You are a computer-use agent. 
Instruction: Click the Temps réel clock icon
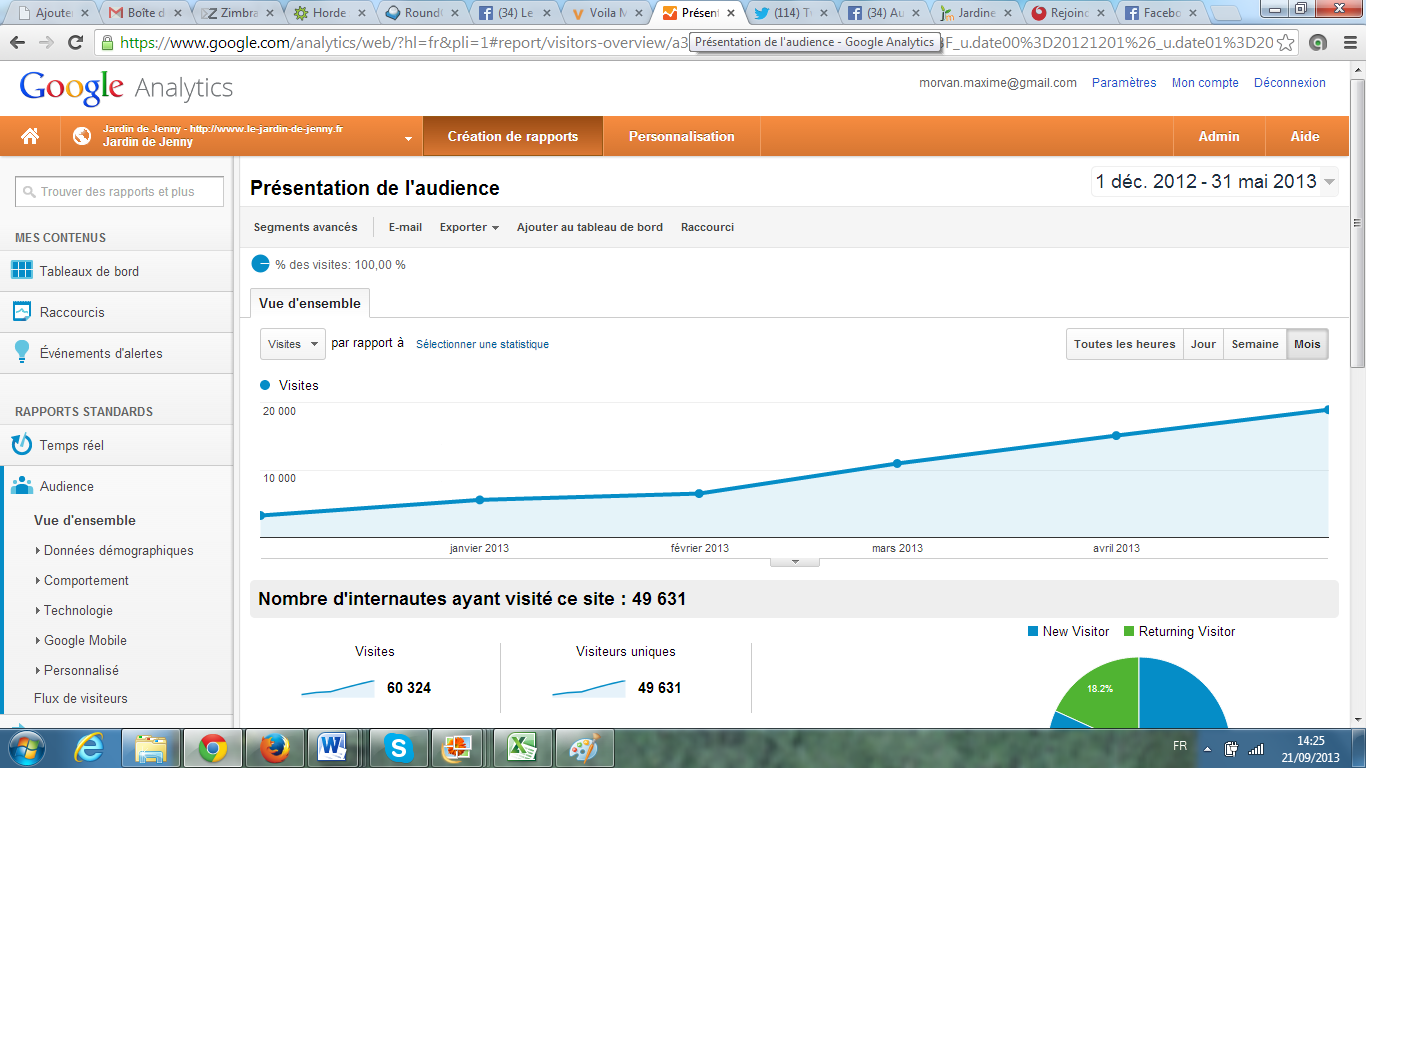click(22, 445)
